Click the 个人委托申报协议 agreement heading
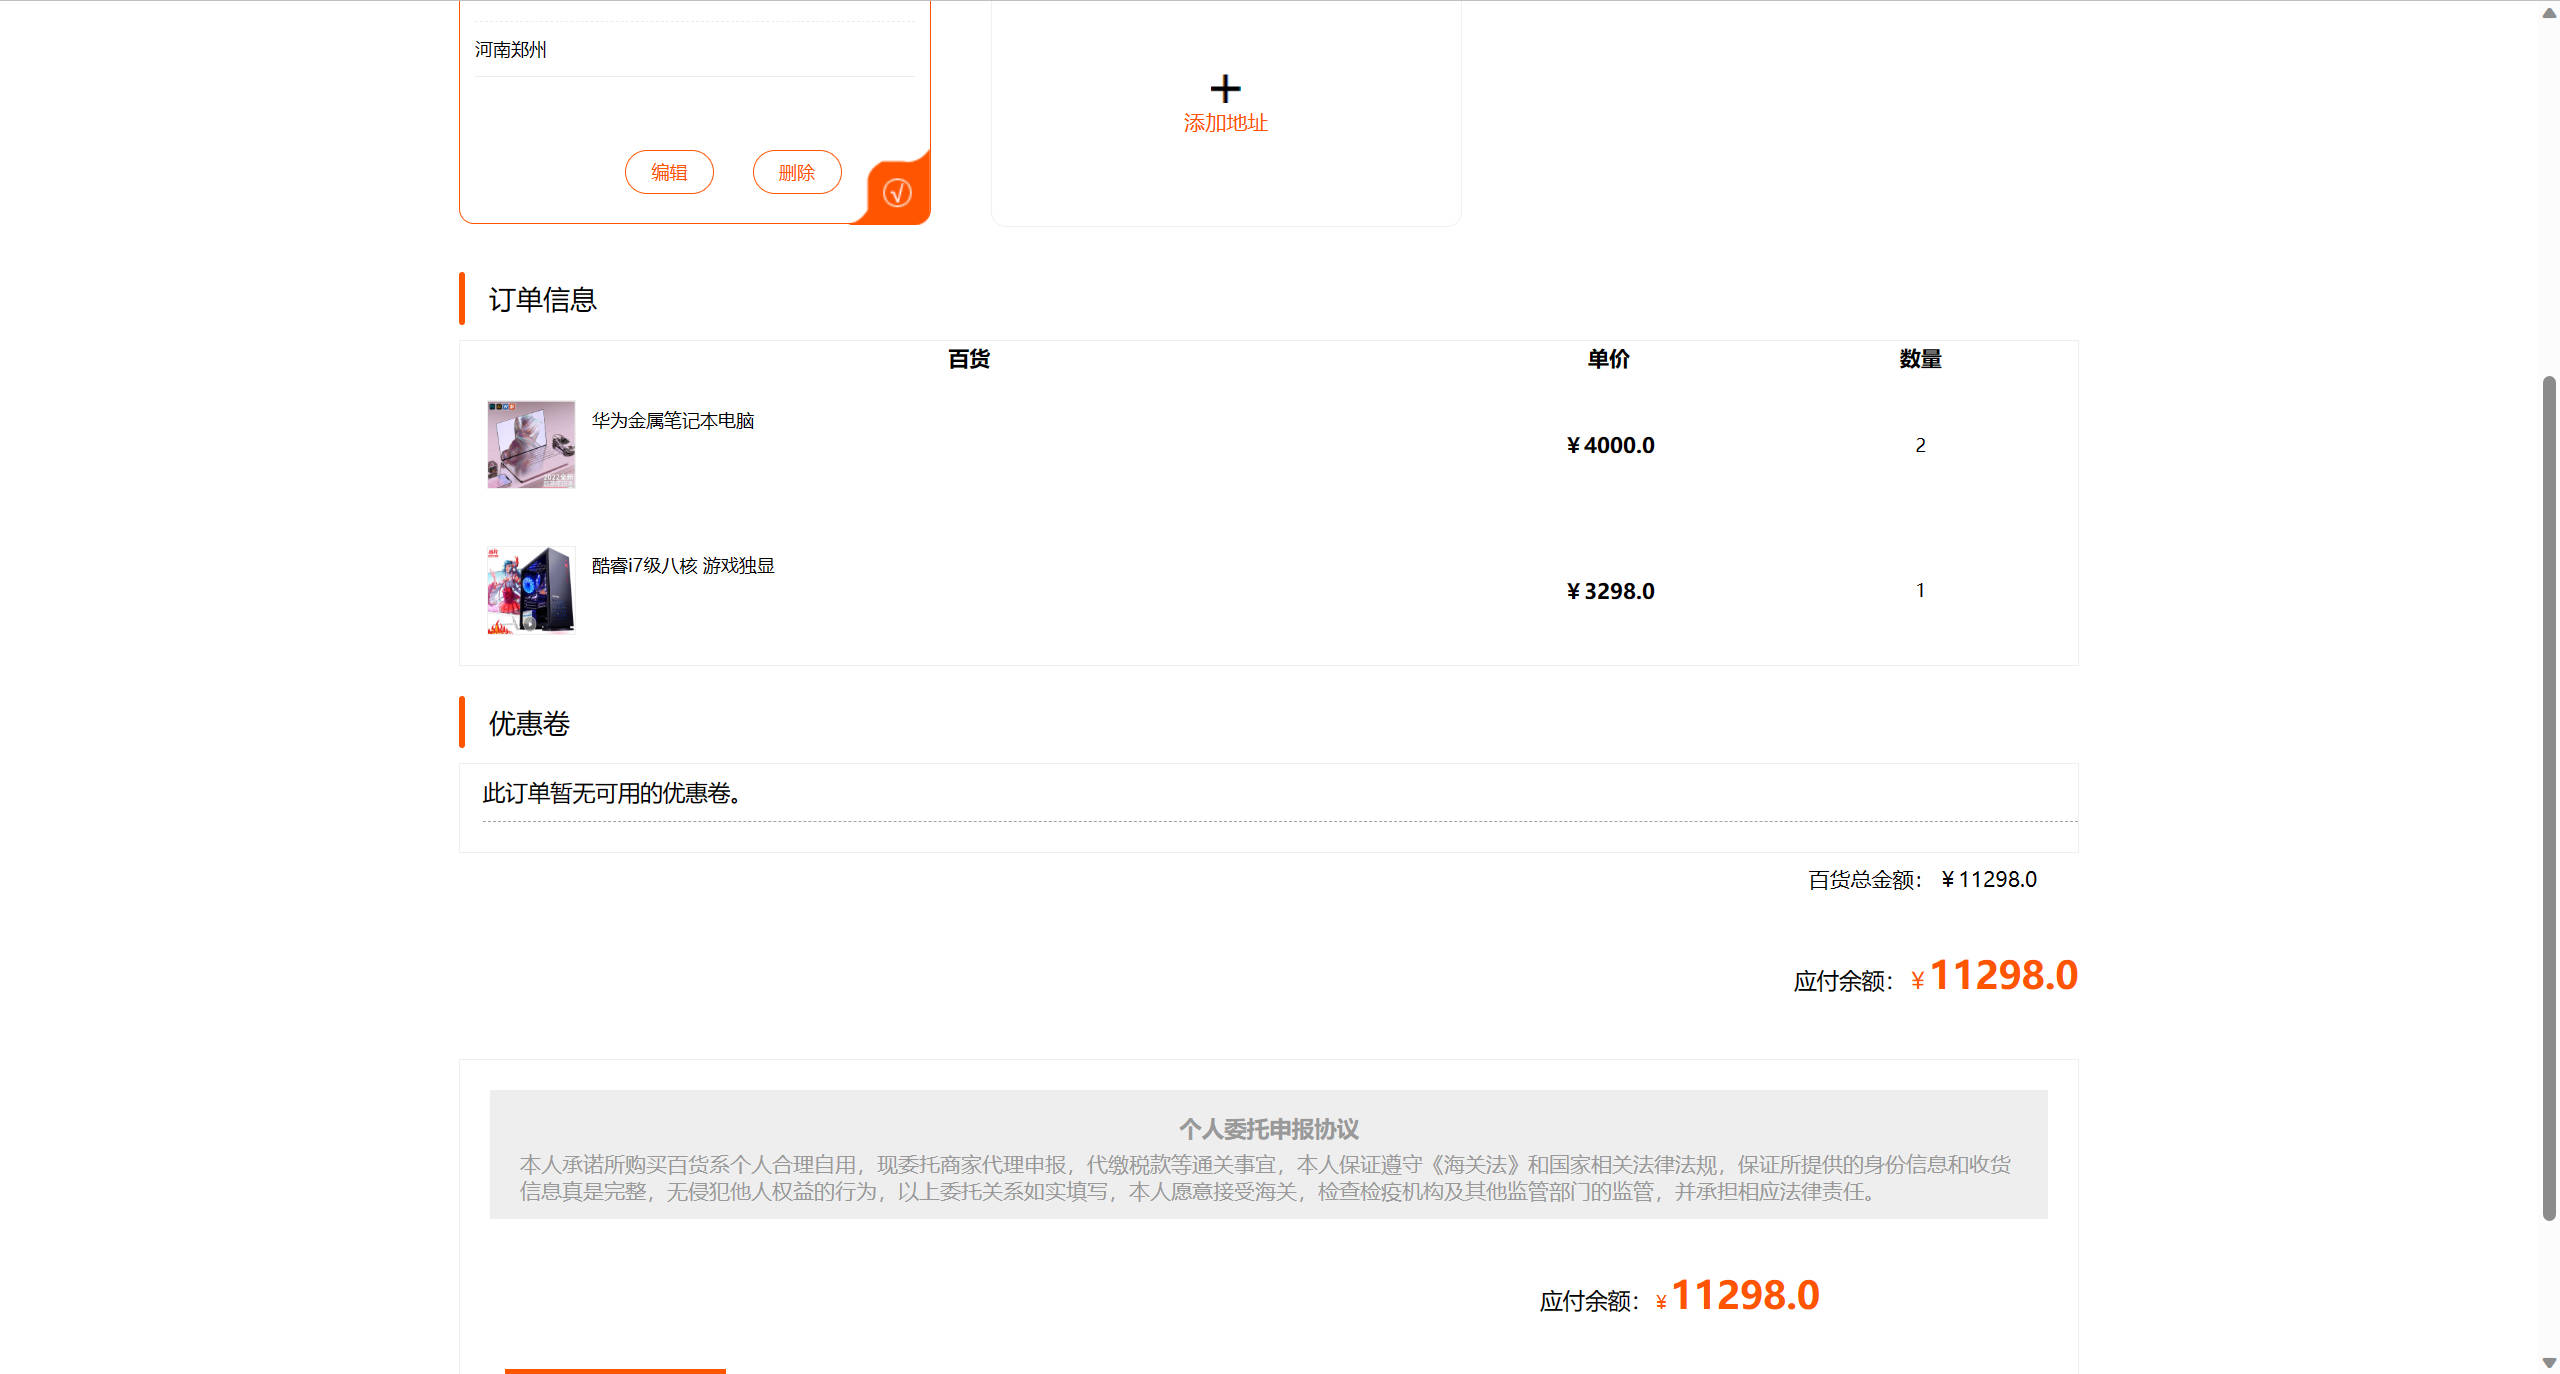This screenshot has height=1374, width=2560. [1268, 1129]
